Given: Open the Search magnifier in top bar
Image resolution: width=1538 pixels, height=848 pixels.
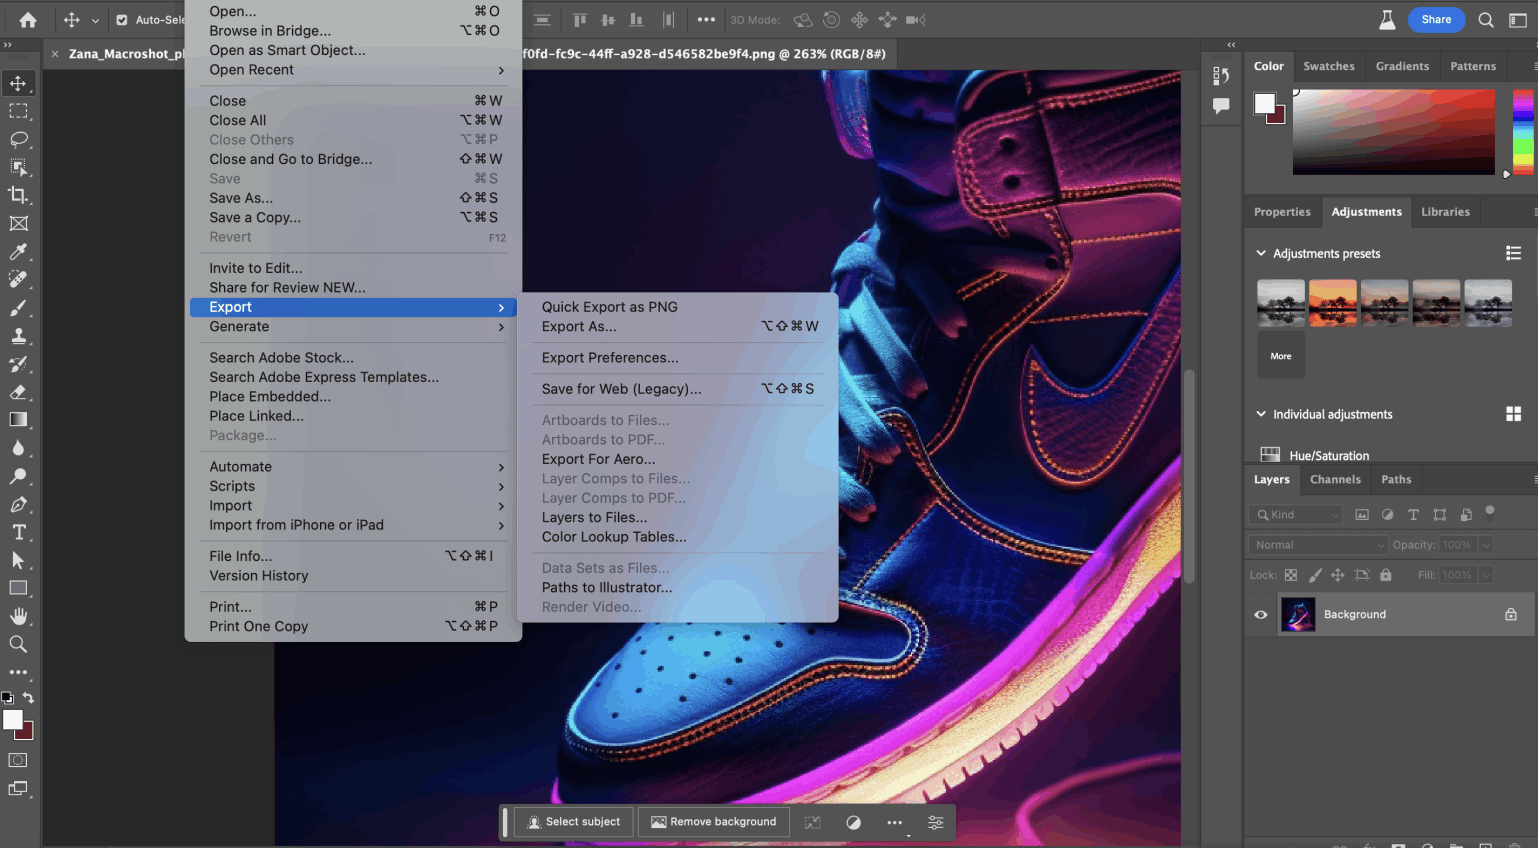Looking at the screenshot, I should coord(1486,20).
